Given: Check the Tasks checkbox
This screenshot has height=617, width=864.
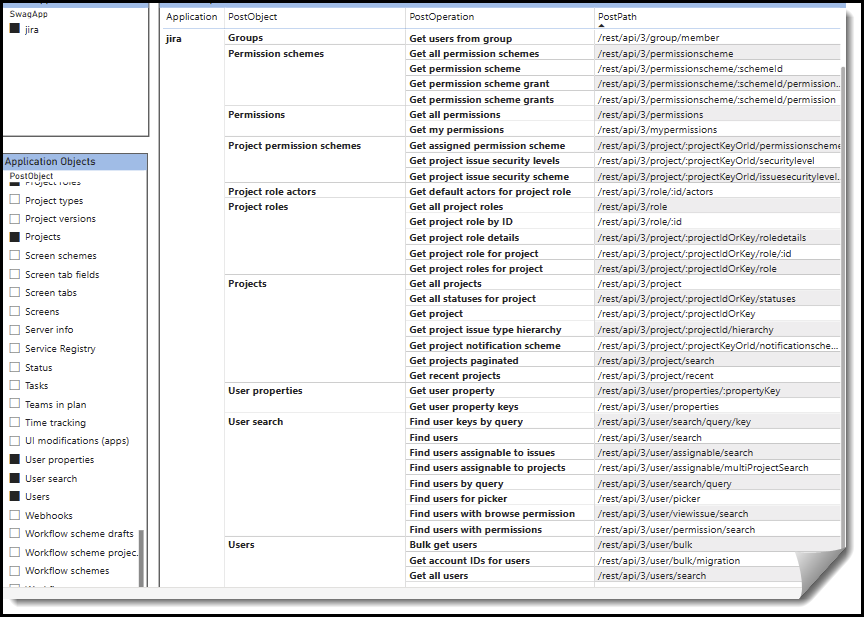Looking at the screenshot, I should [x=15, y=385].
